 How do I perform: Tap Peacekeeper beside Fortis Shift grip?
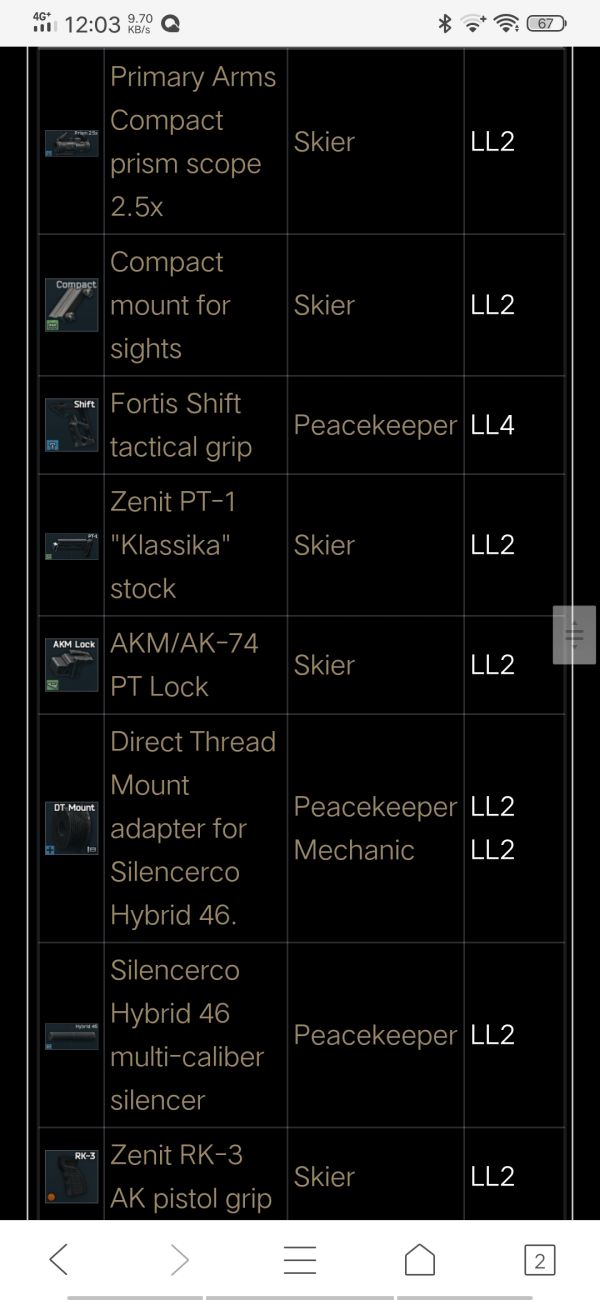pos(375,425)
